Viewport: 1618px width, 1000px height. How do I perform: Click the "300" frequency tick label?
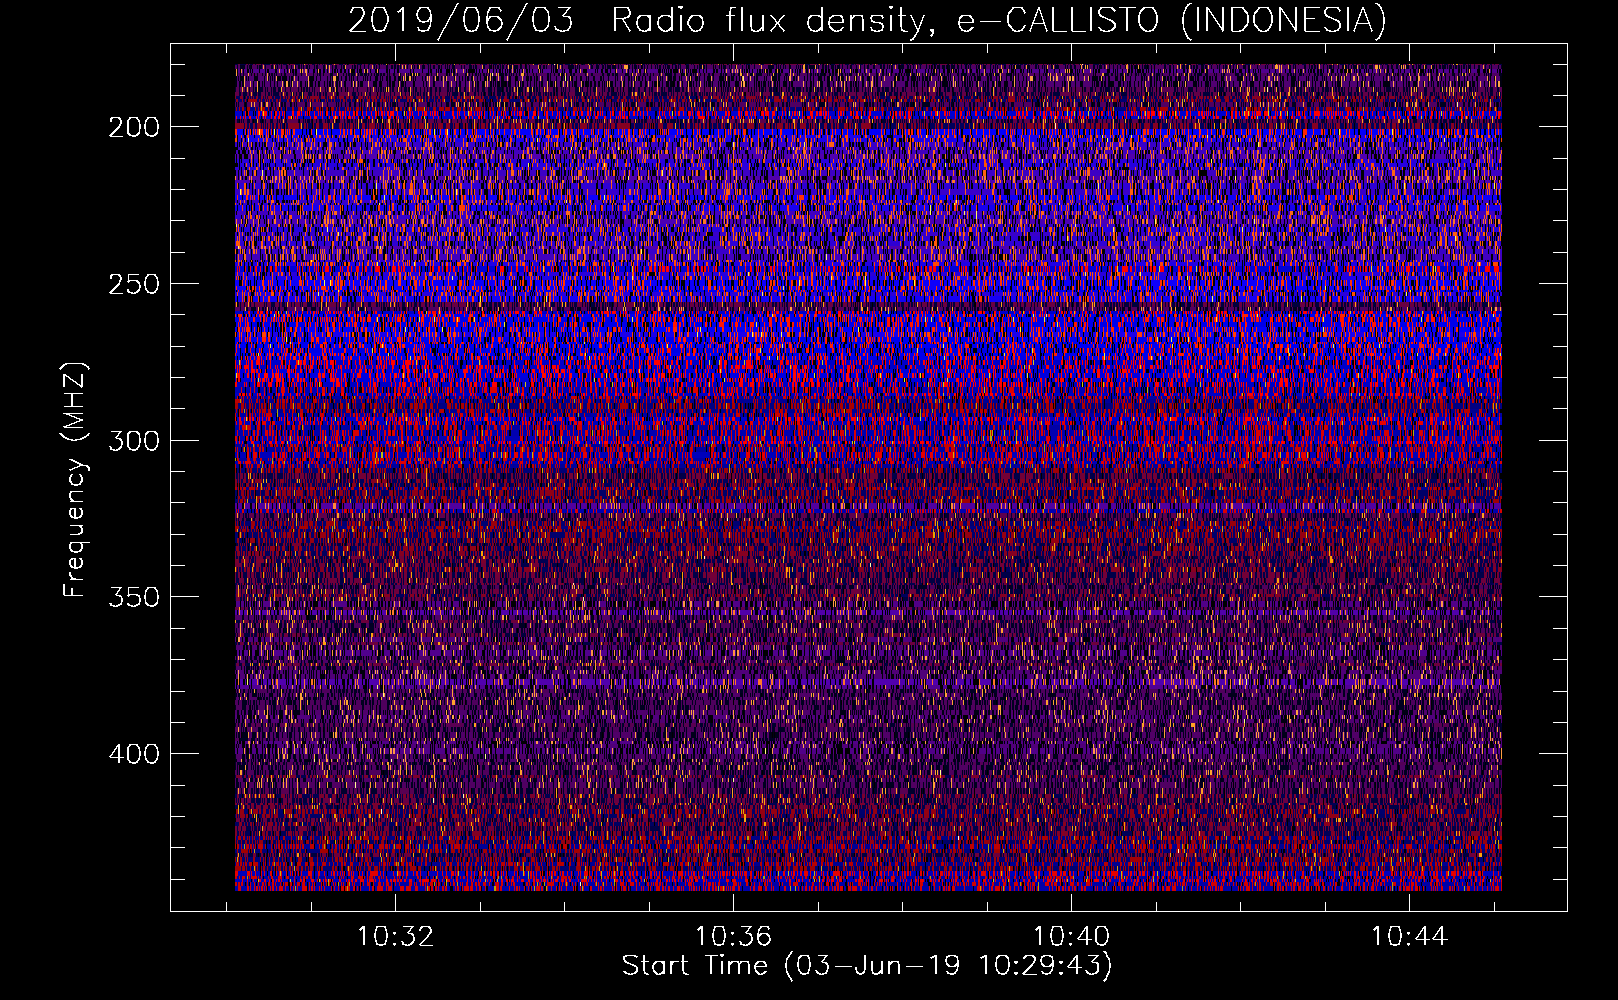[133, 441]
